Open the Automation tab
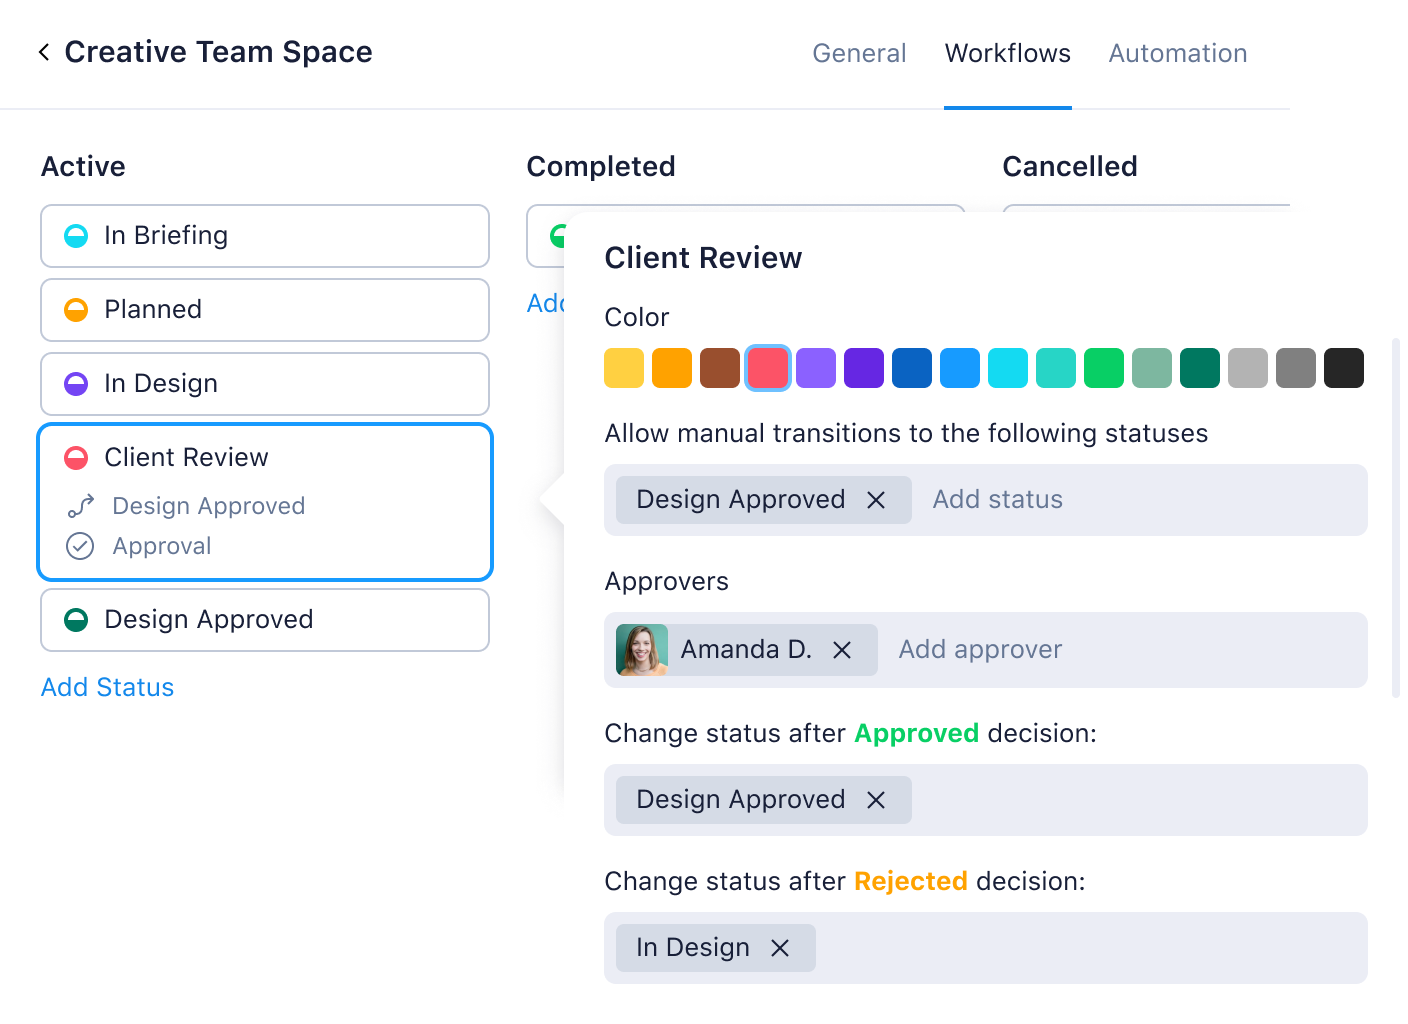This screenshot has width=1408, height=1024. pyautogui.click(x=1177, y=53)
